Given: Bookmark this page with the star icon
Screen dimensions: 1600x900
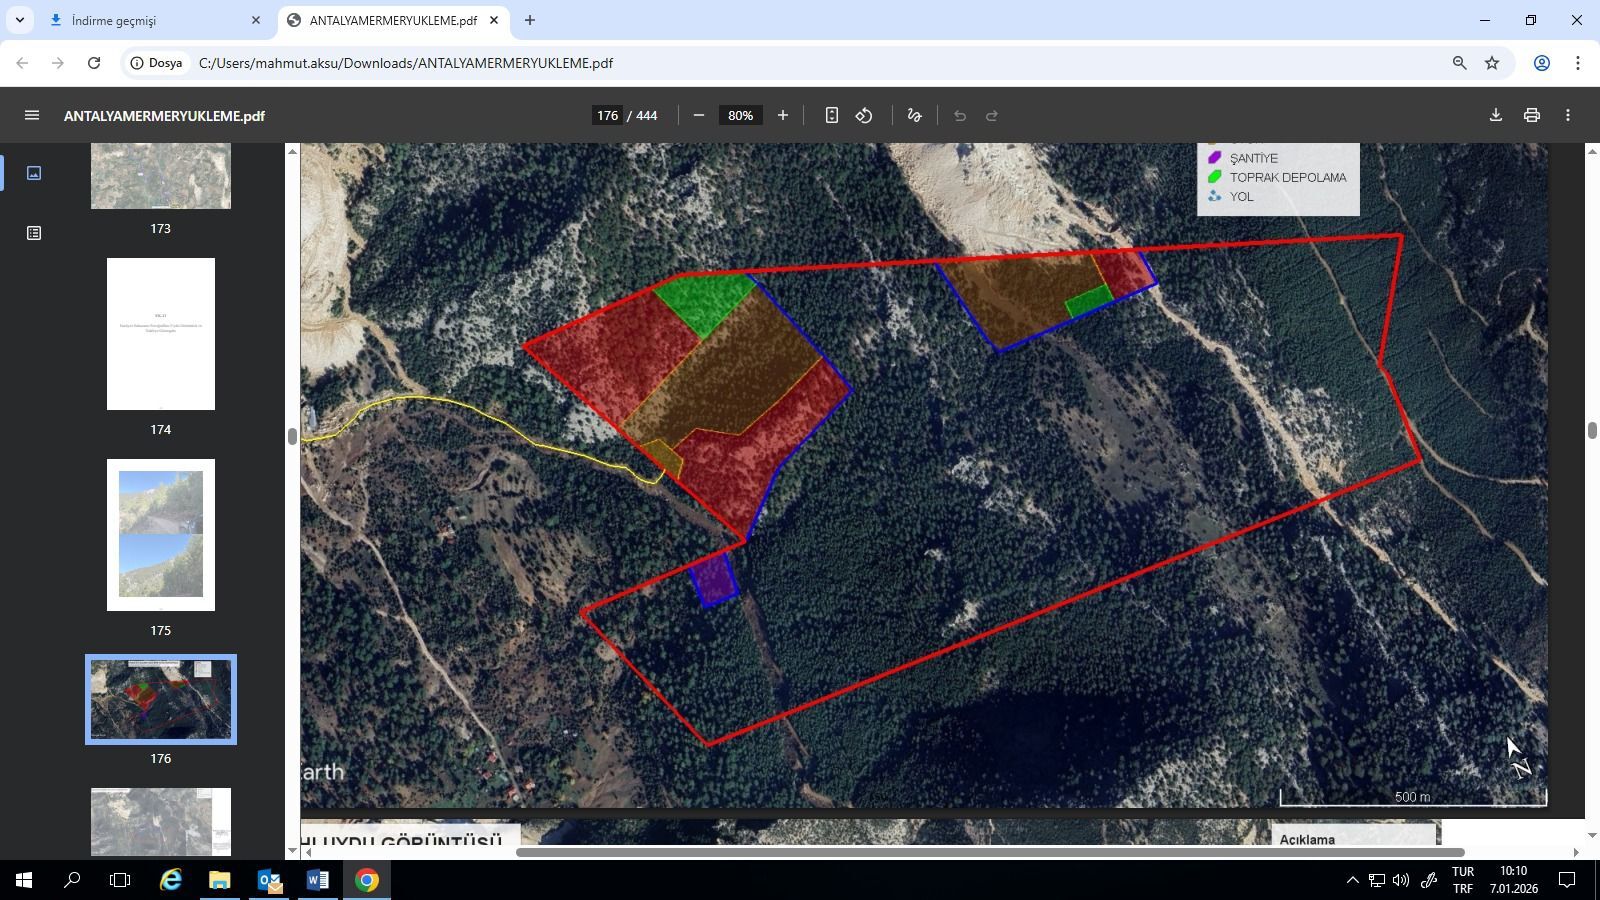Looking at the screenshot, I should coord(1492,63).
